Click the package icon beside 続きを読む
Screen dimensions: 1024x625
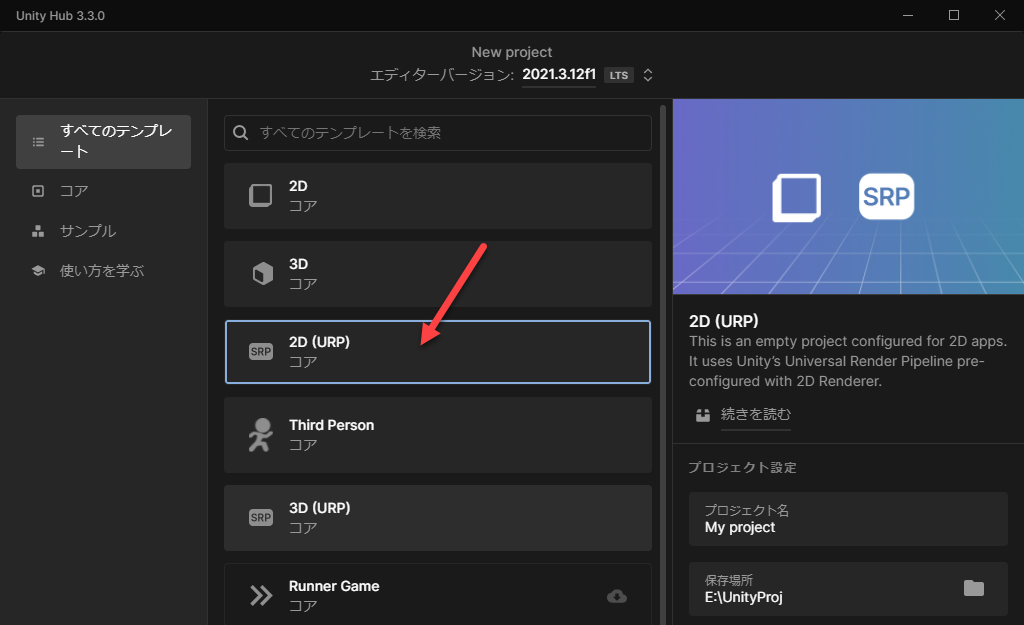tap(703, 415)
